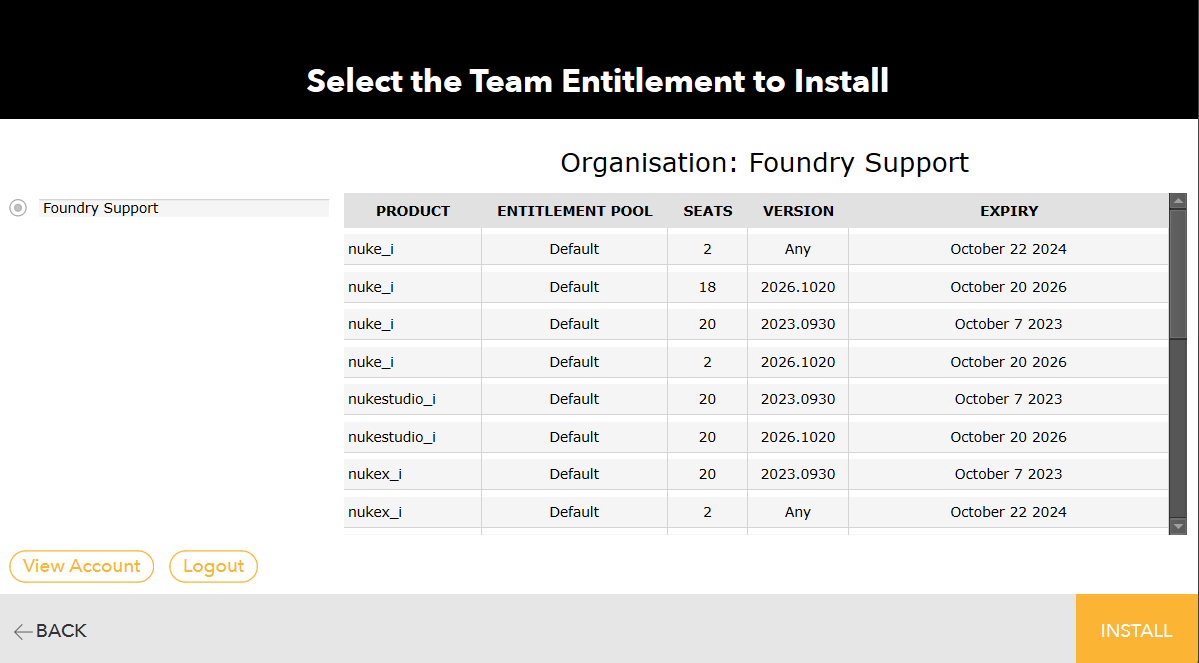Click the ENTITLEMENT POOL column header

575,211
